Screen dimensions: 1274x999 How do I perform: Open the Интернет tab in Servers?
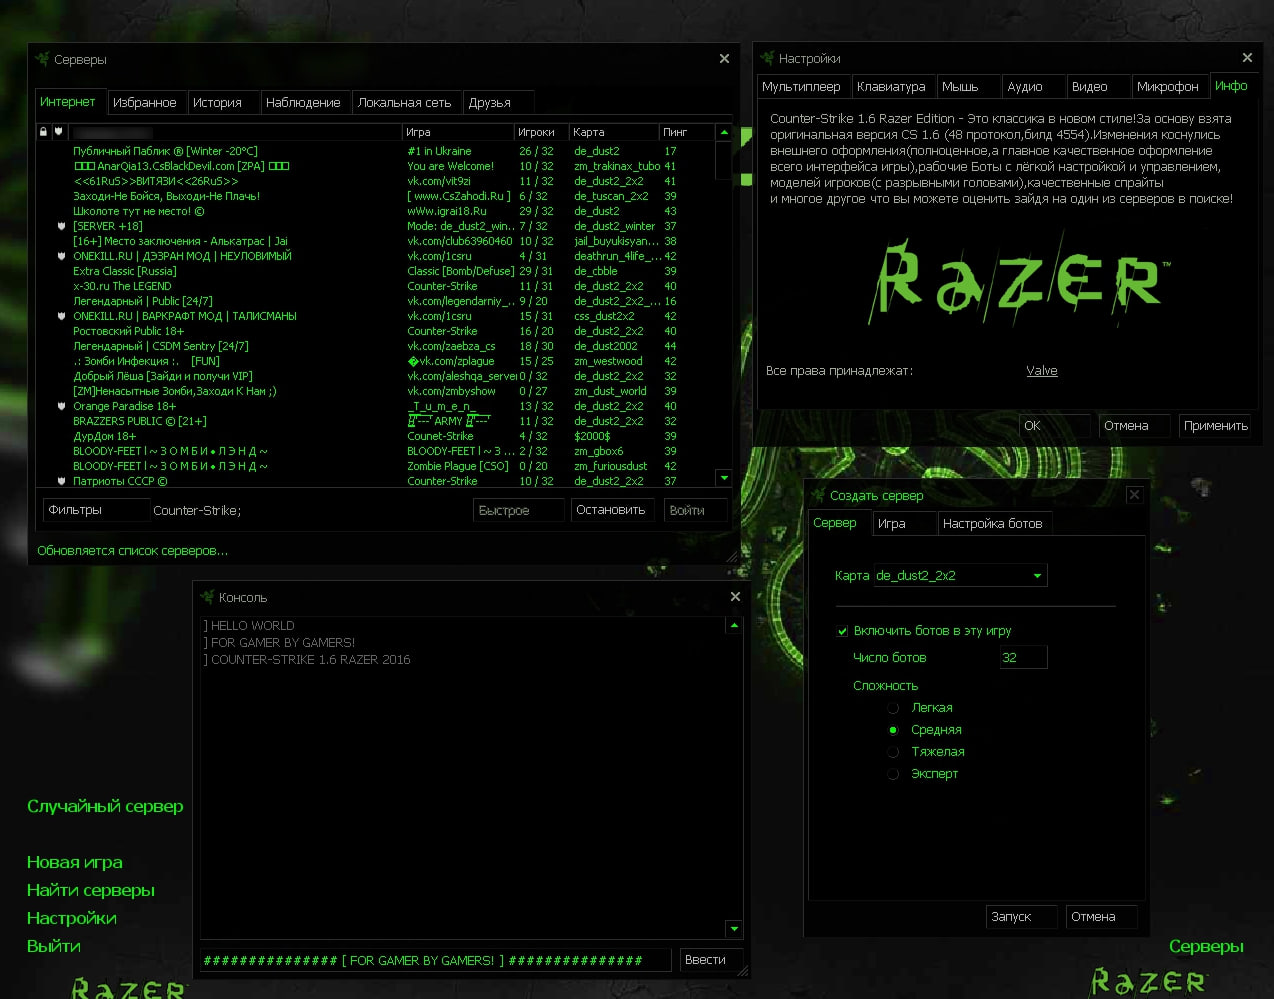coord(68,101)
